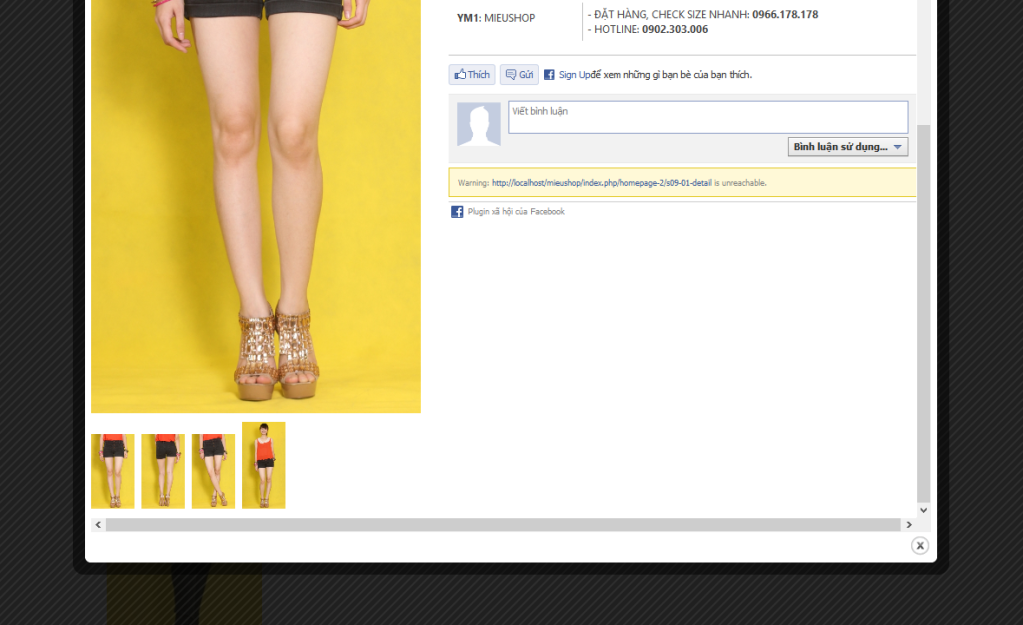This screenshot has width=1023, height=625.
Task: Open the Bình luận sử dụng dropdown
Action: (847, 147)
